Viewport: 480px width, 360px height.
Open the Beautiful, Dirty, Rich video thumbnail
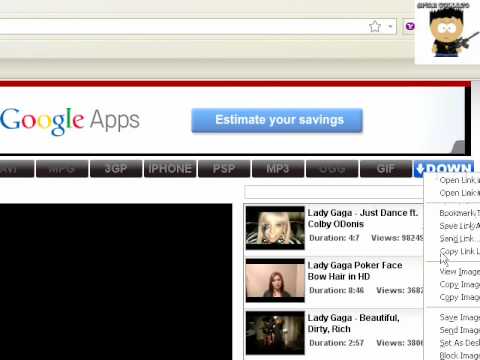pyautogui.click(x=275, y=333)
